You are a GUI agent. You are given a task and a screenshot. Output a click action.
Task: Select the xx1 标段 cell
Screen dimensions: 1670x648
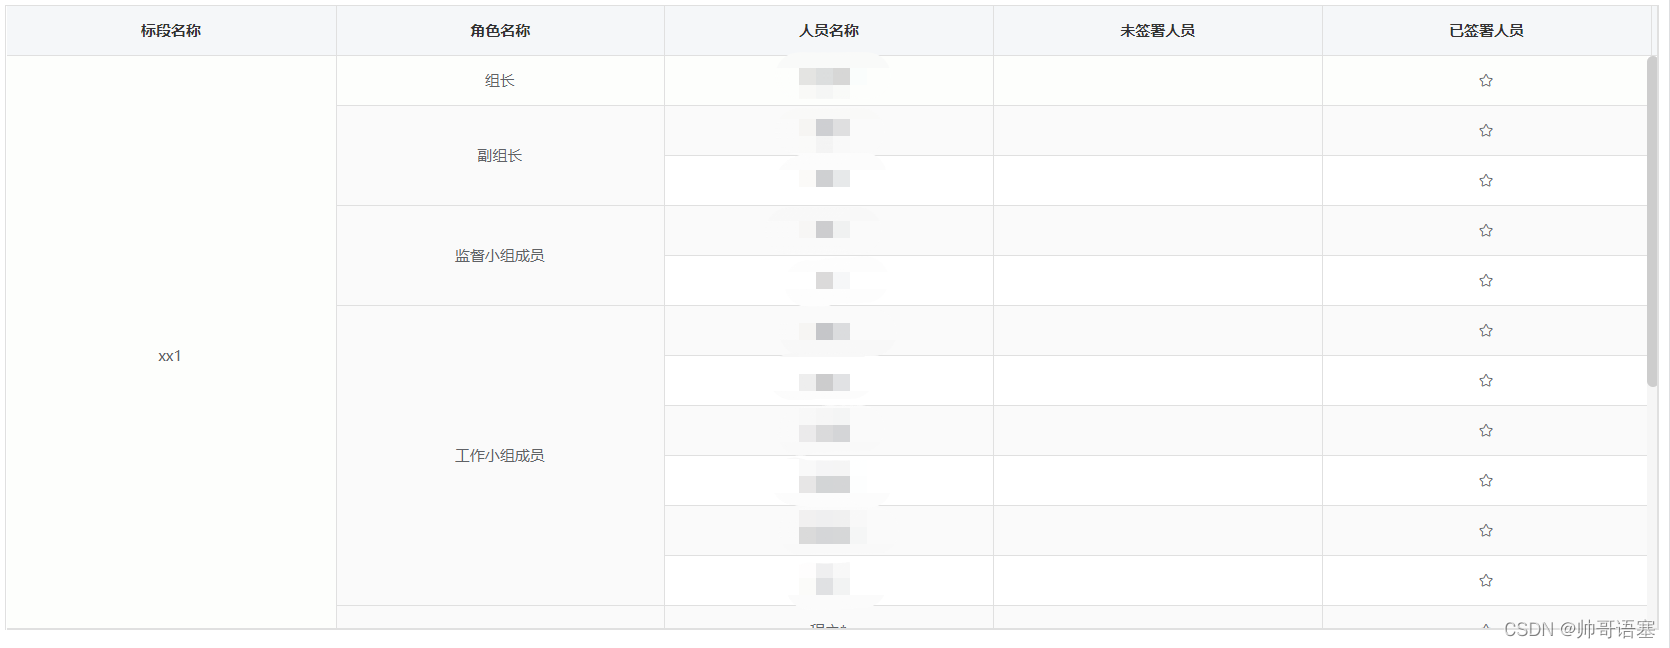170,355
